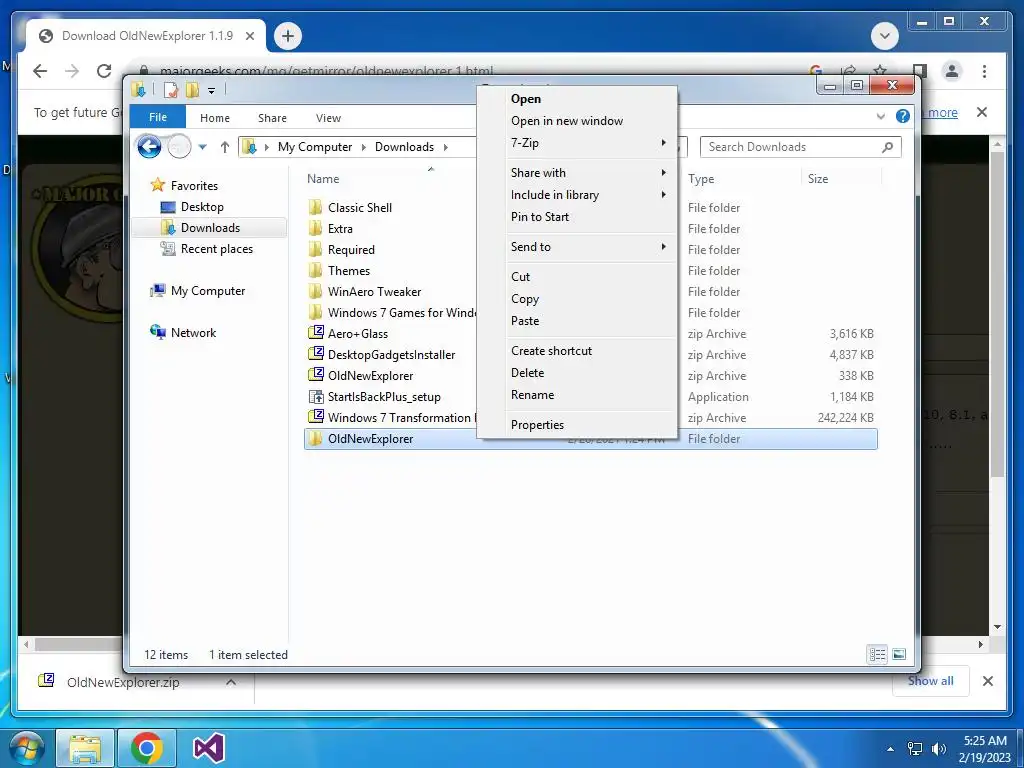Go up one folder level arrow
Image resolution: width=1024 pixels, height=768 pixels.
coord(225,147)
